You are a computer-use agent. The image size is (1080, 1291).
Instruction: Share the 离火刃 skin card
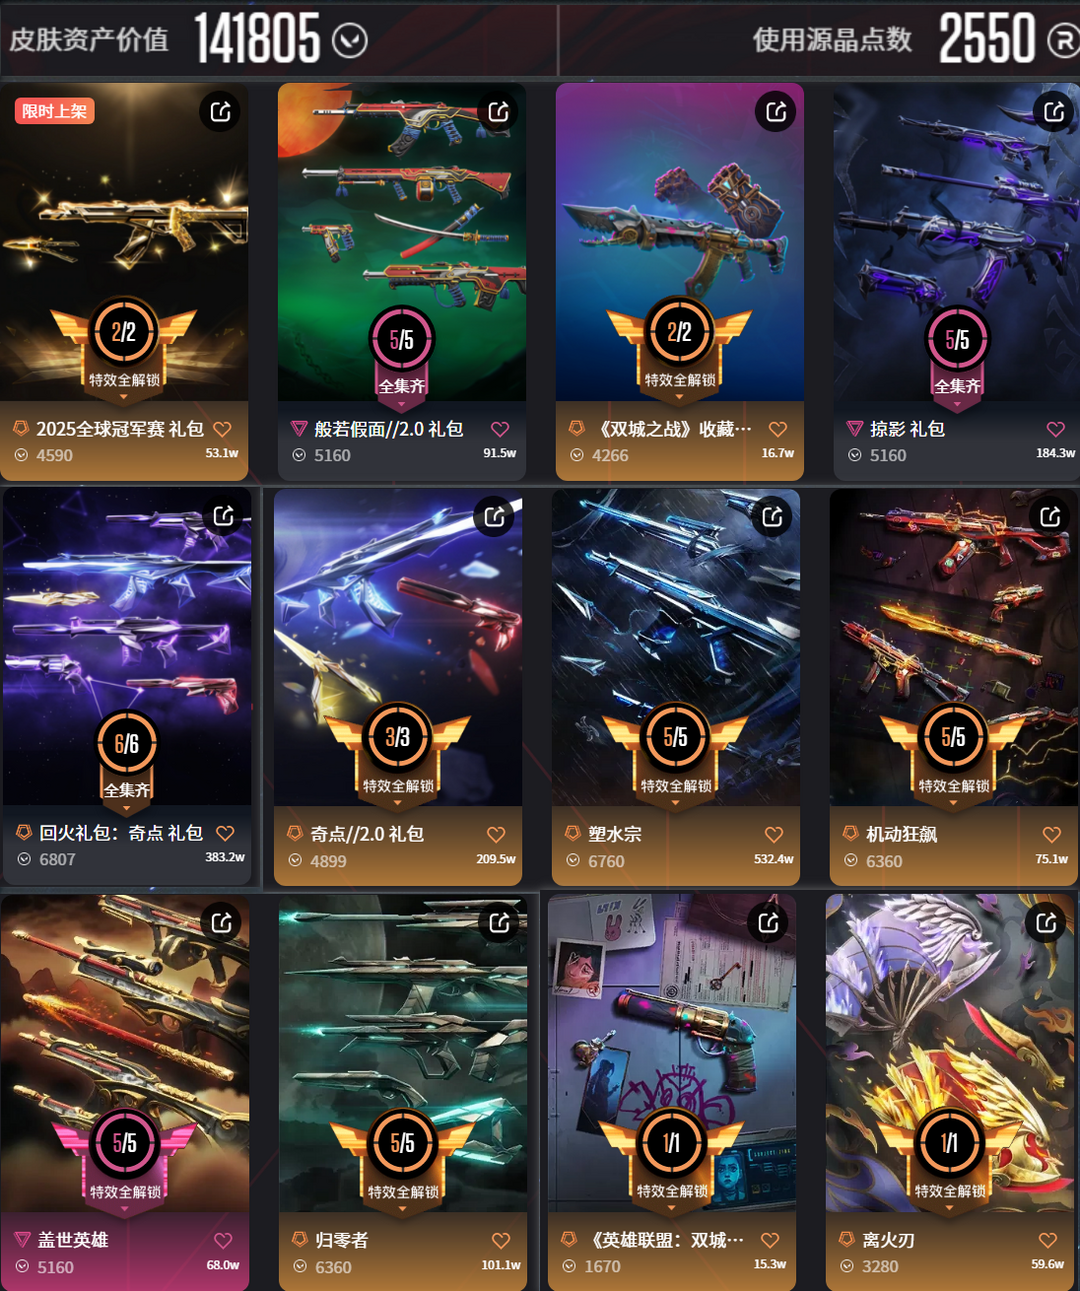click(1046, 922)
